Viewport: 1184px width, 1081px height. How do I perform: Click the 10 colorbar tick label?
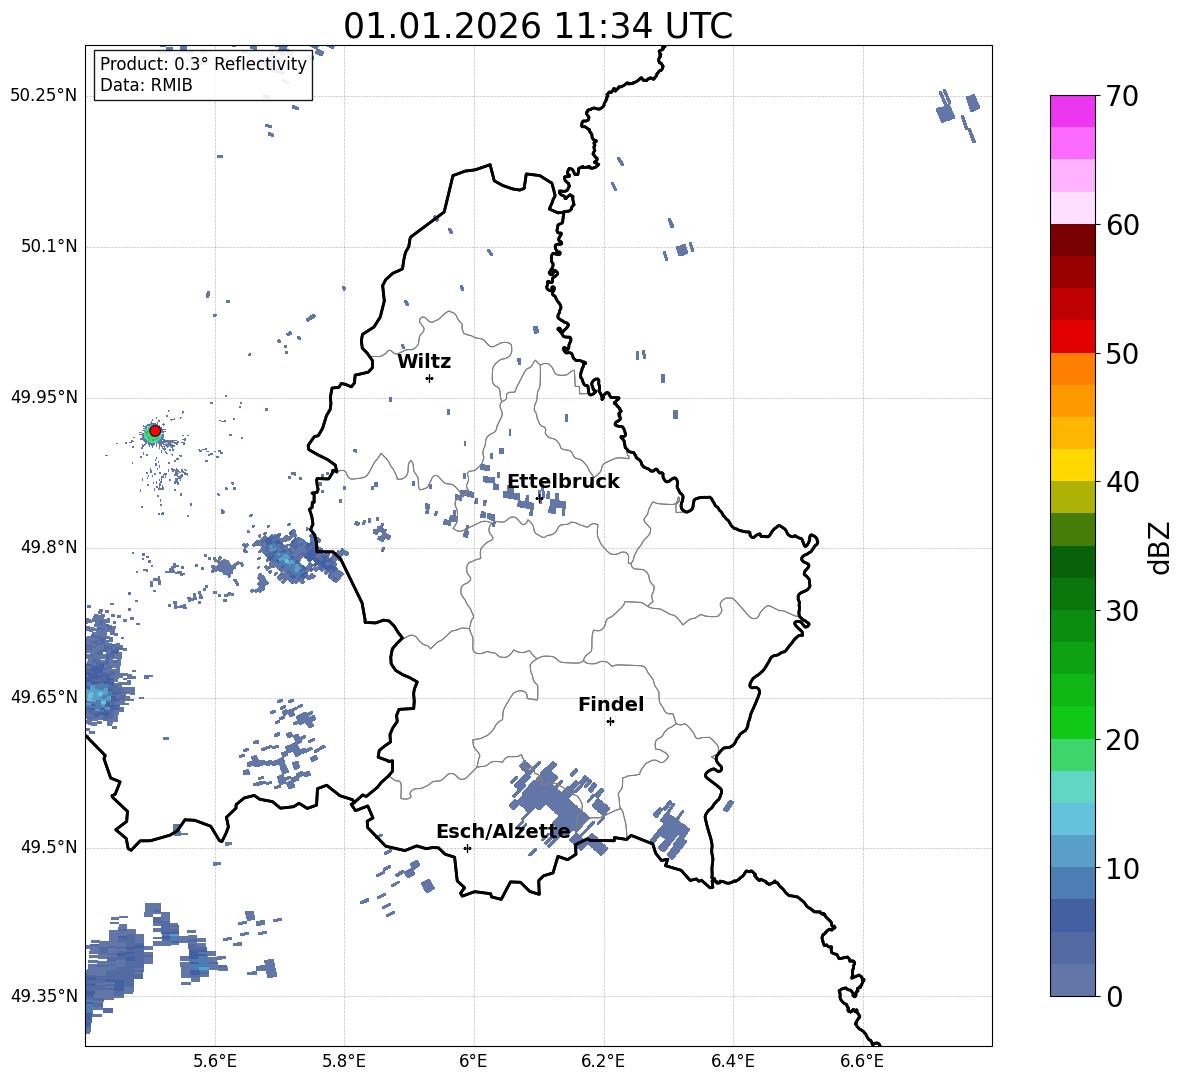(1122, 869)
